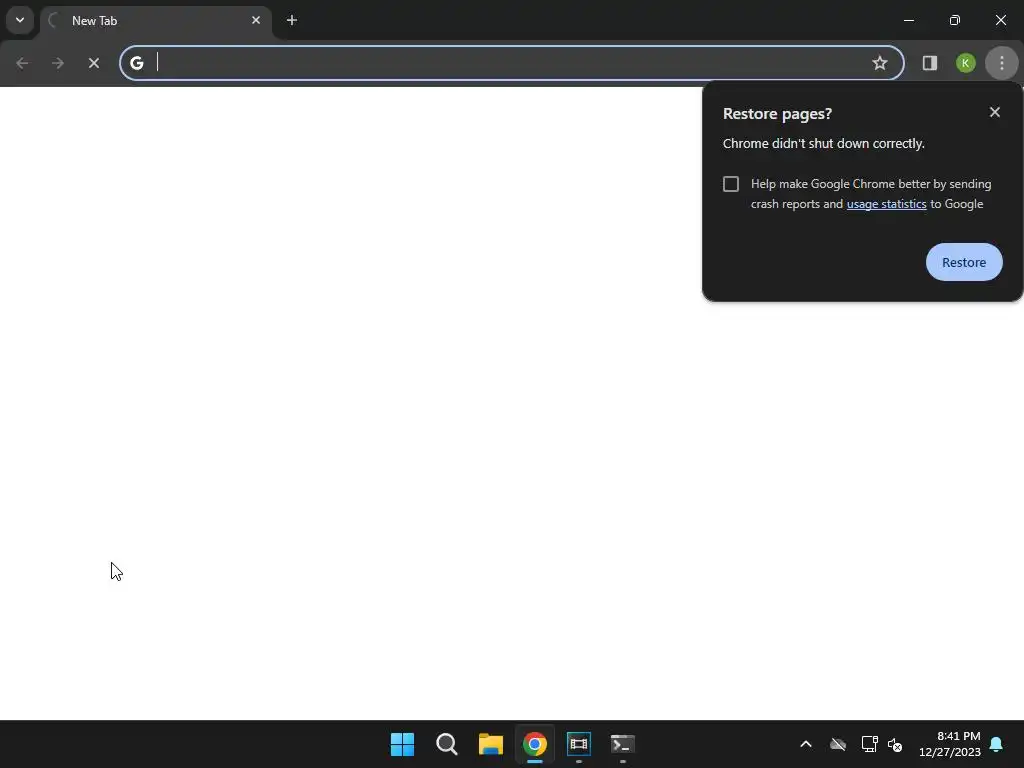Open the film strip app in taskbar
Image resolution: width=1024 pixels, height=768 pixels.
click(x=579, y=744)
